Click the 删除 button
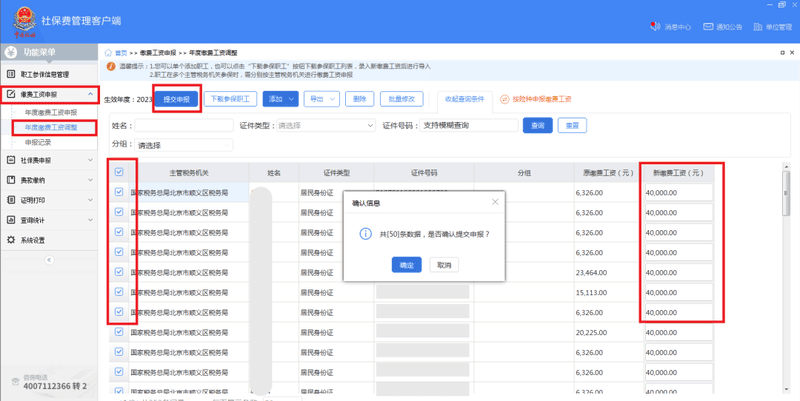 pos(360,99)
